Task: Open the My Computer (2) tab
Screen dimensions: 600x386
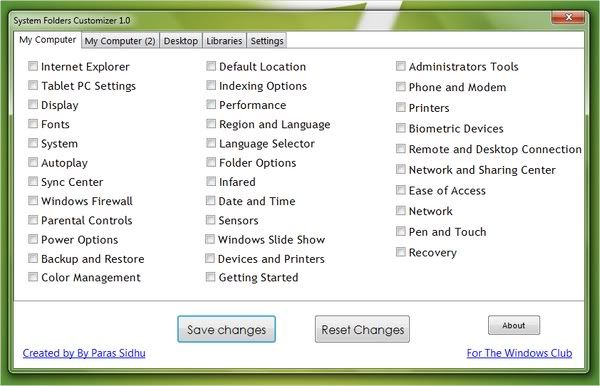Action: pos(120,41)
